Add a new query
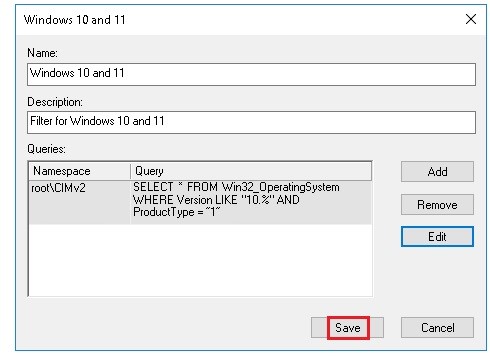This screenshot has width=490, height=360. coord(437,172)
